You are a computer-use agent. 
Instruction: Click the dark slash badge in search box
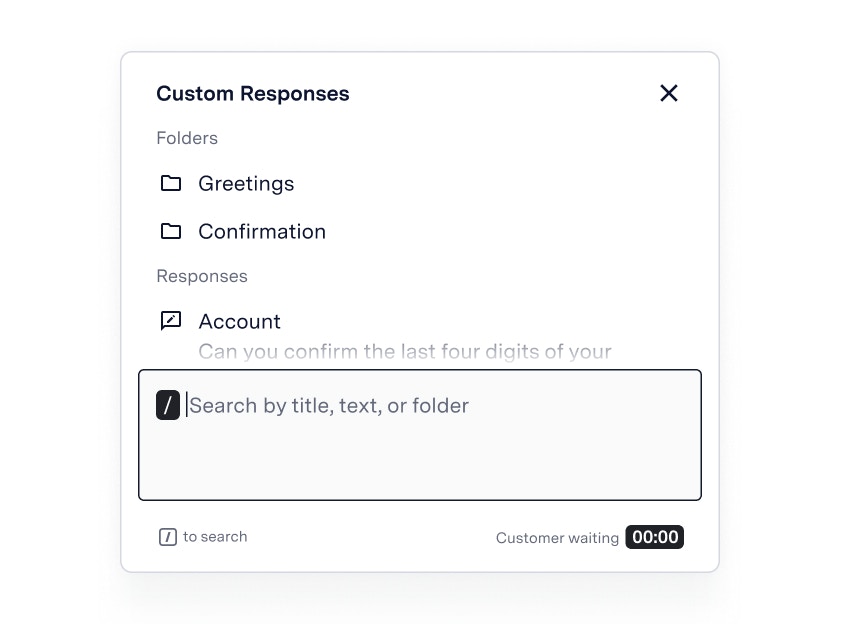[x=168, y=406]
